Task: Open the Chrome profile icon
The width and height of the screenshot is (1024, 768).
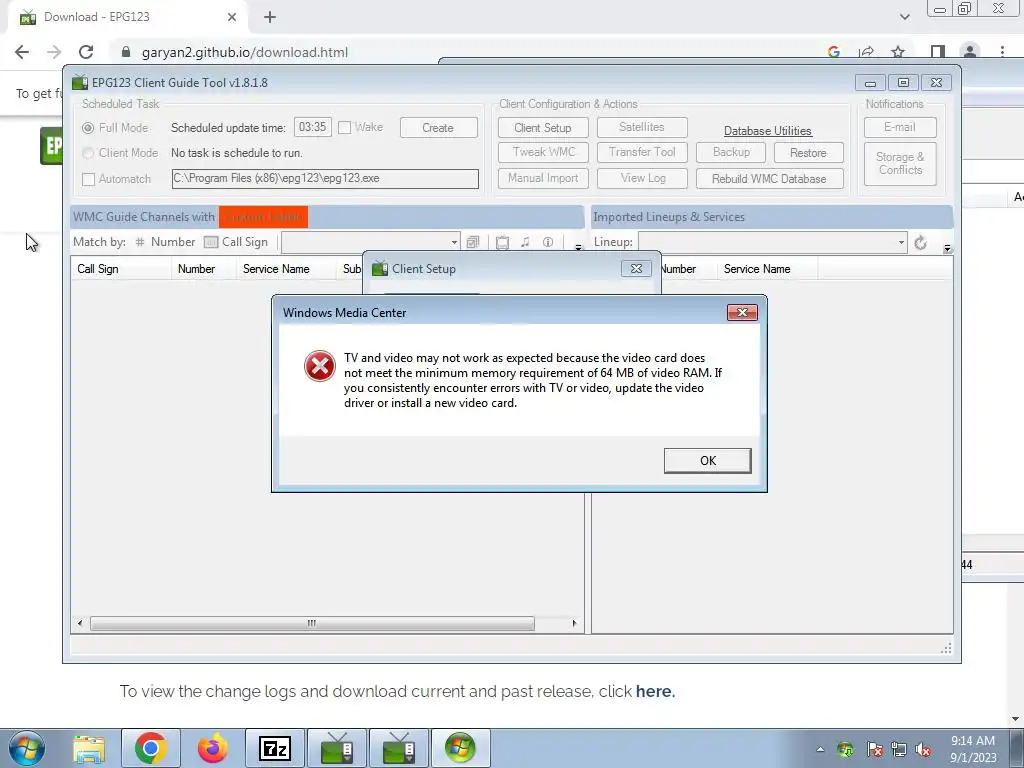Action: point(970,52)
